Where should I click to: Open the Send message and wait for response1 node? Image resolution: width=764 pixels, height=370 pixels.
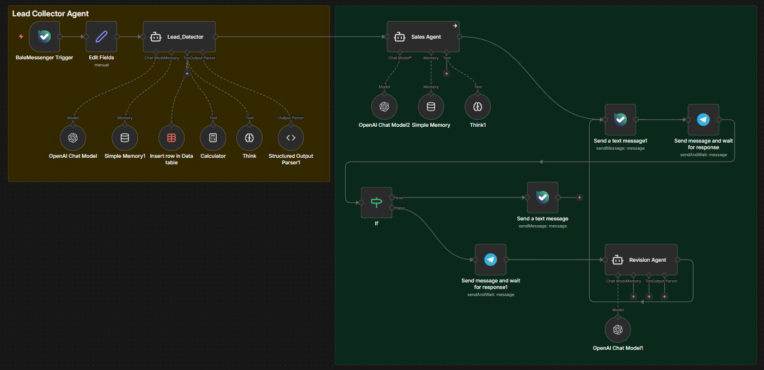(x=491, y=260)
